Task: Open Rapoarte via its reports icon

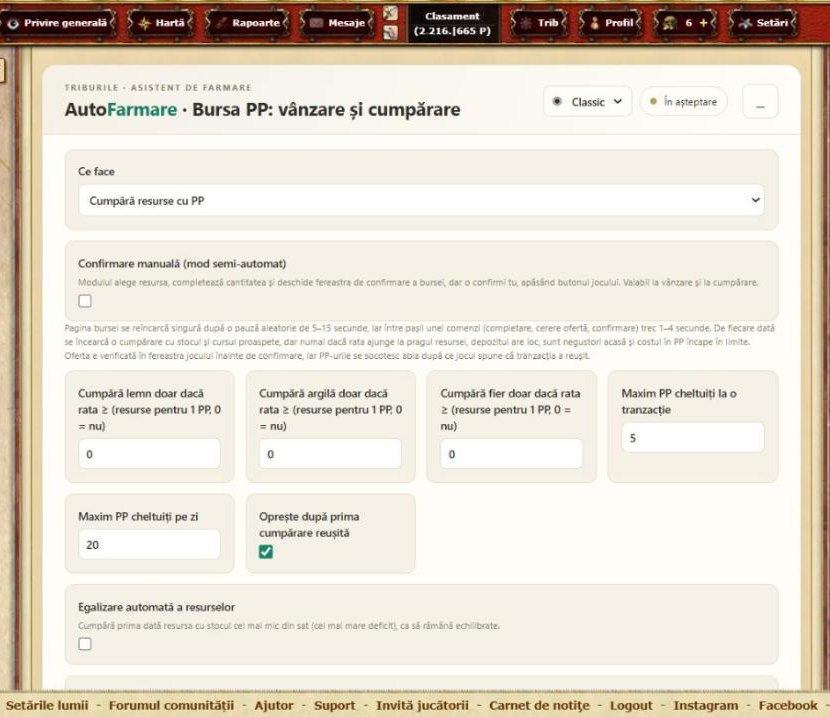Action: point(221,23)
